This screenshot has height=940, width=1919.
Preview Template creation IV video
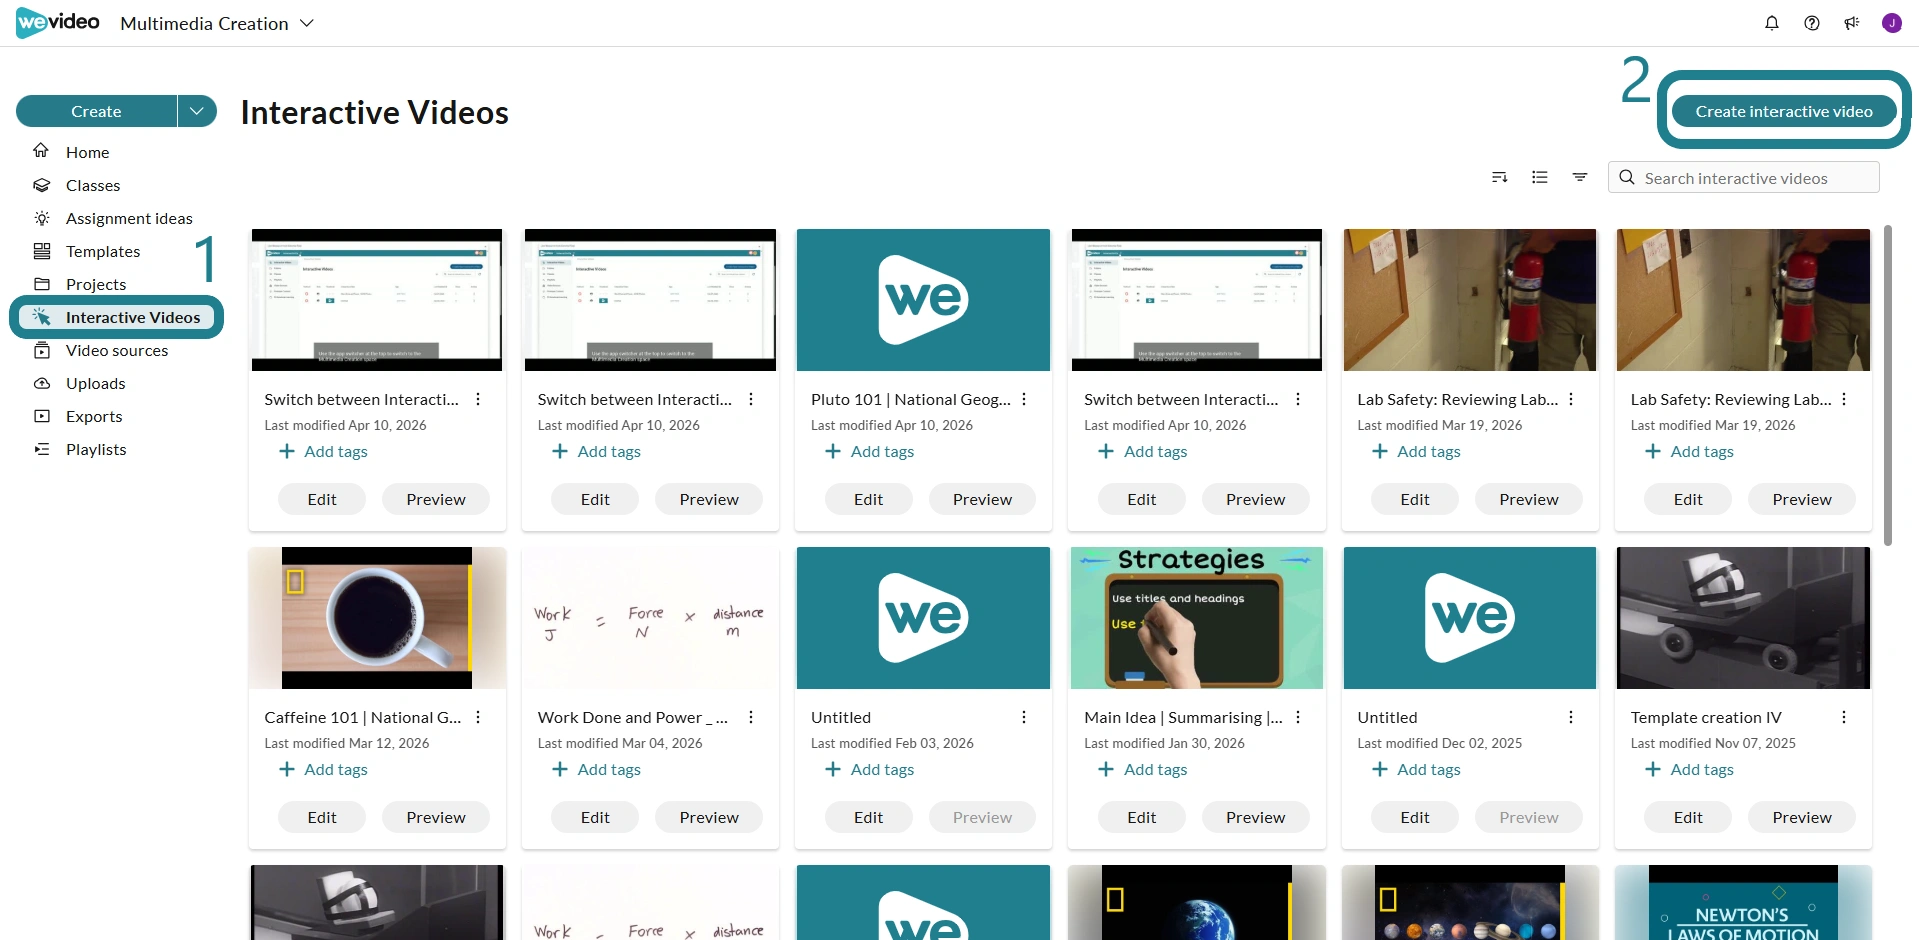(x=1802, y=817)
